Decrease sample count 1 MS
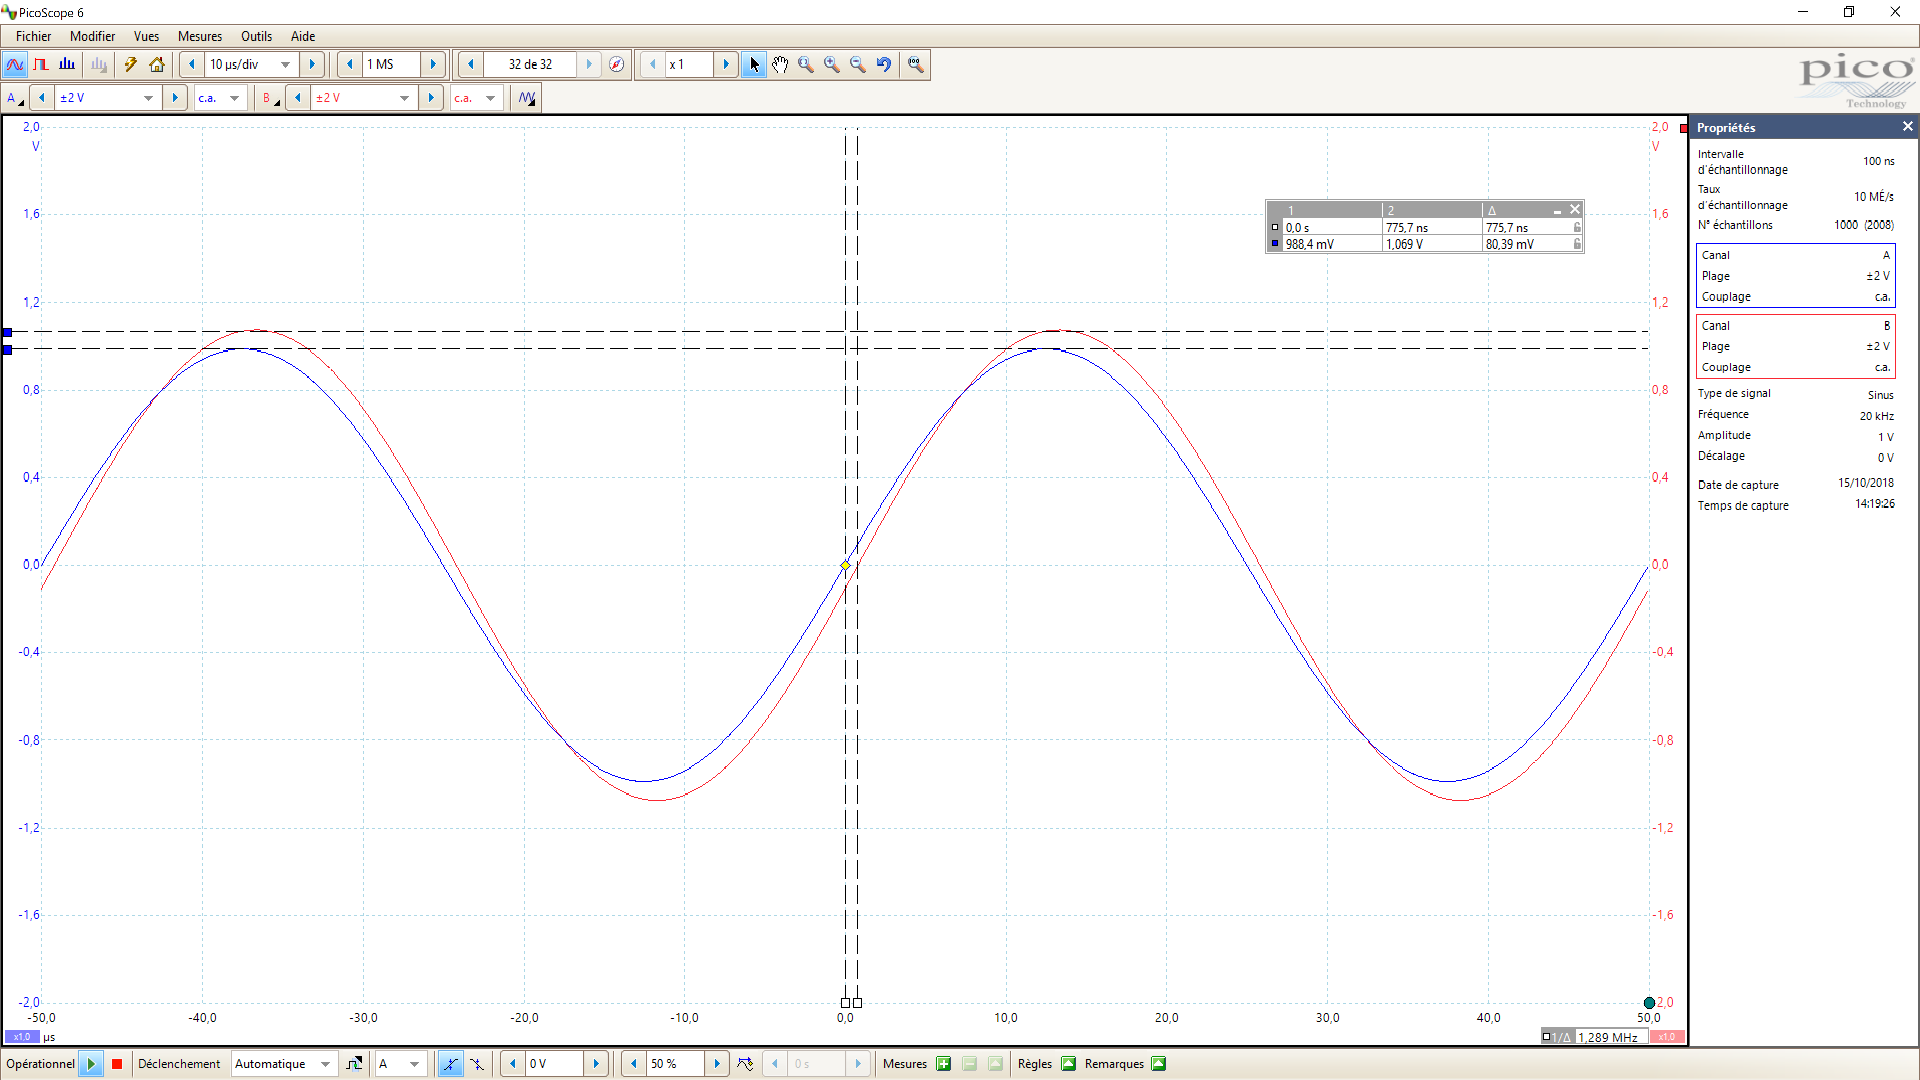This screenshot has height=1080, width=1920. click(x=350, y=65)
